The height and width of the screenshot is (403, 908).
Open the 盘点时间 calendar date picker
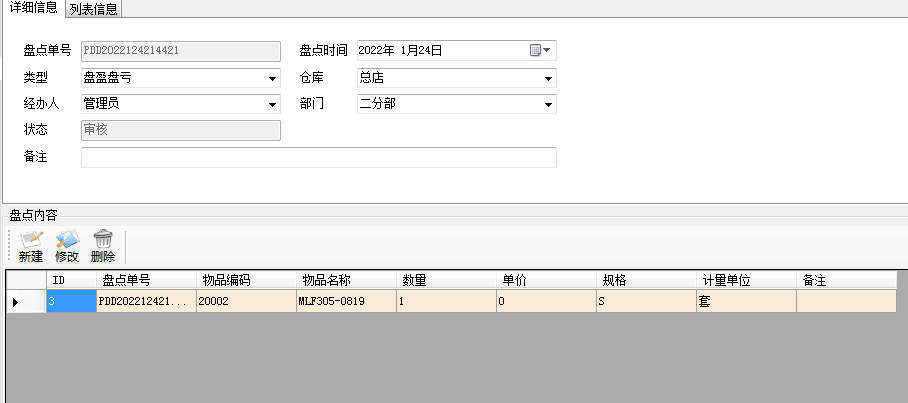(540, 50)
